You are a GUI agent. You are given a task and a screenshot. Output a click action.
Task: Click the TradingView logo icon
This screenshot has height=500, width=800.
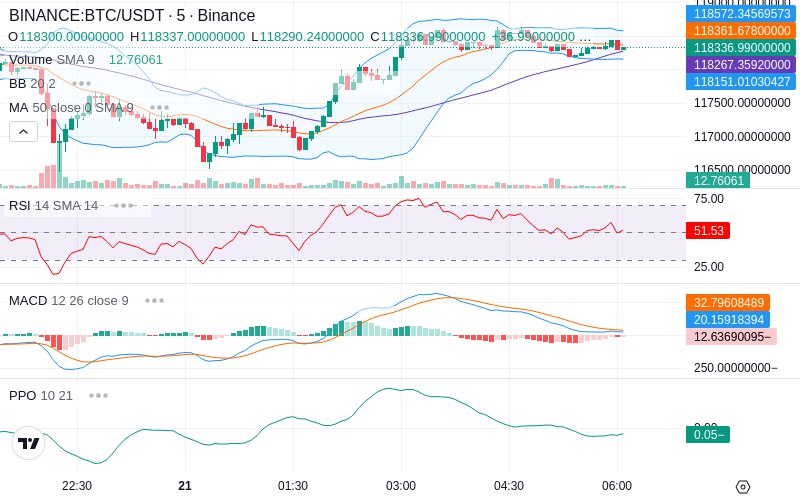tap(29, 443)
